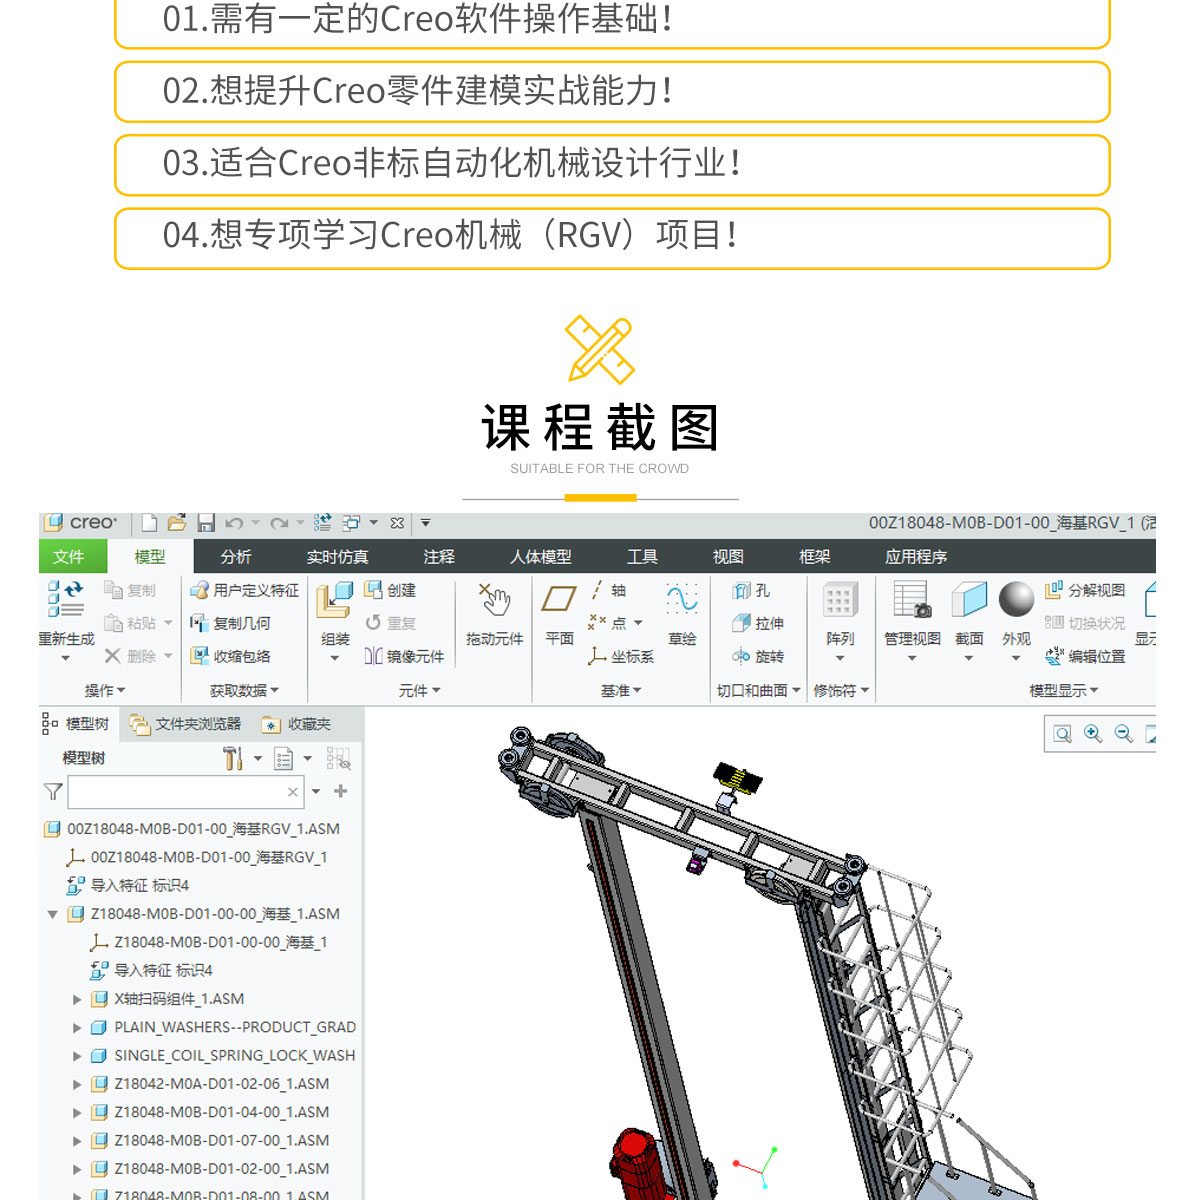The image size is (1200, 1200).
Task: Click the Copy (复制) icon
Action: (130, 591)
